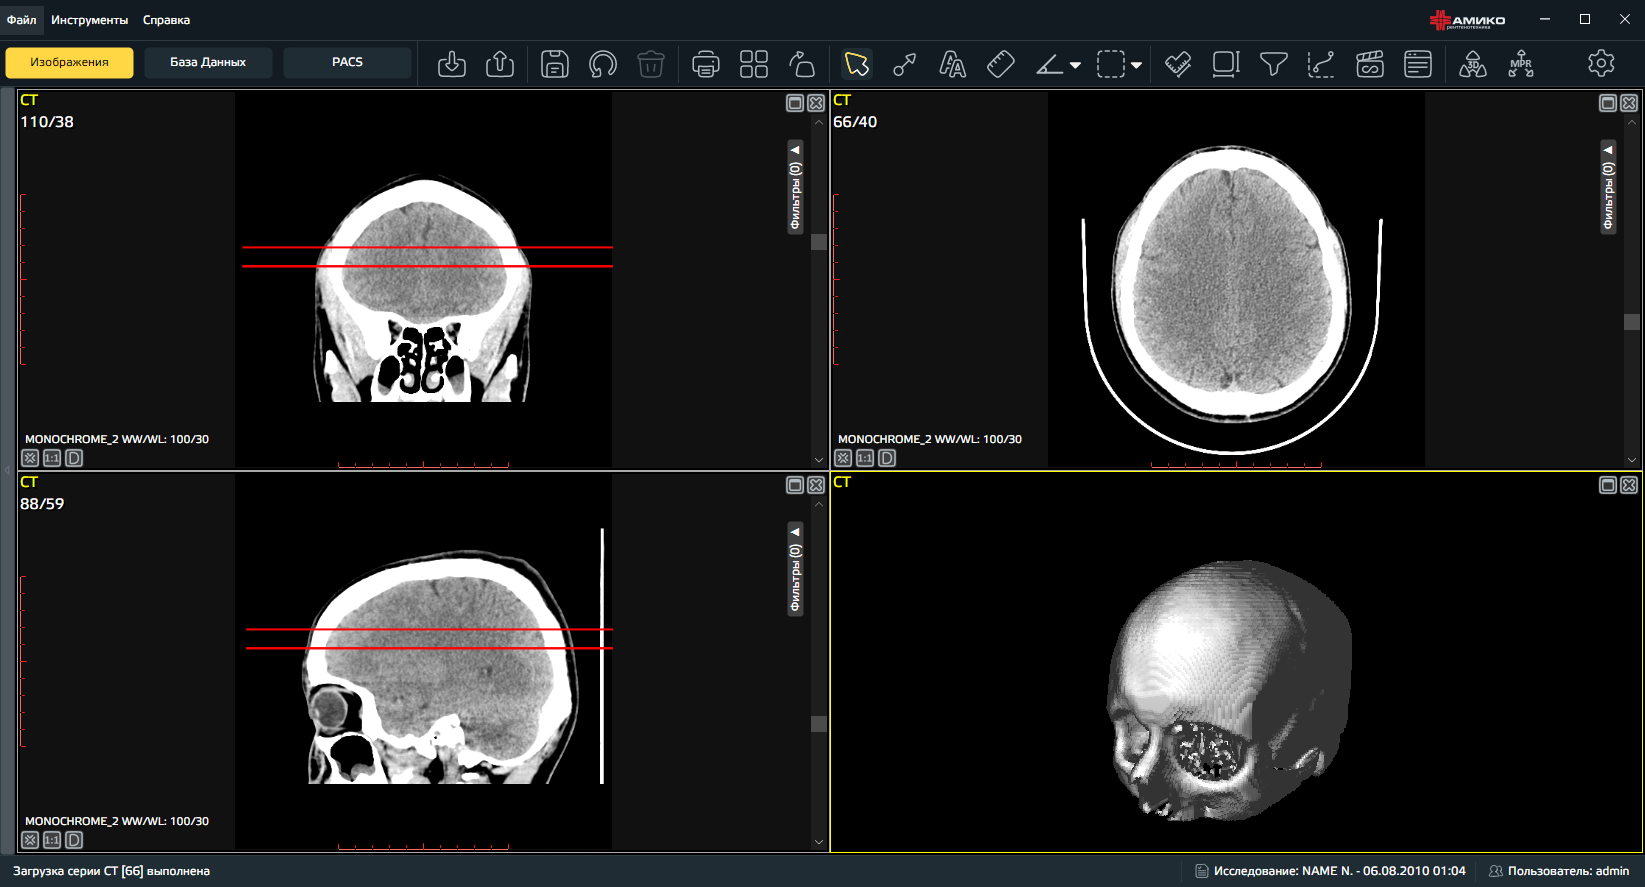Open filters with the funnel icon
Screen dimensions: 1645x887
point(1274,64)
